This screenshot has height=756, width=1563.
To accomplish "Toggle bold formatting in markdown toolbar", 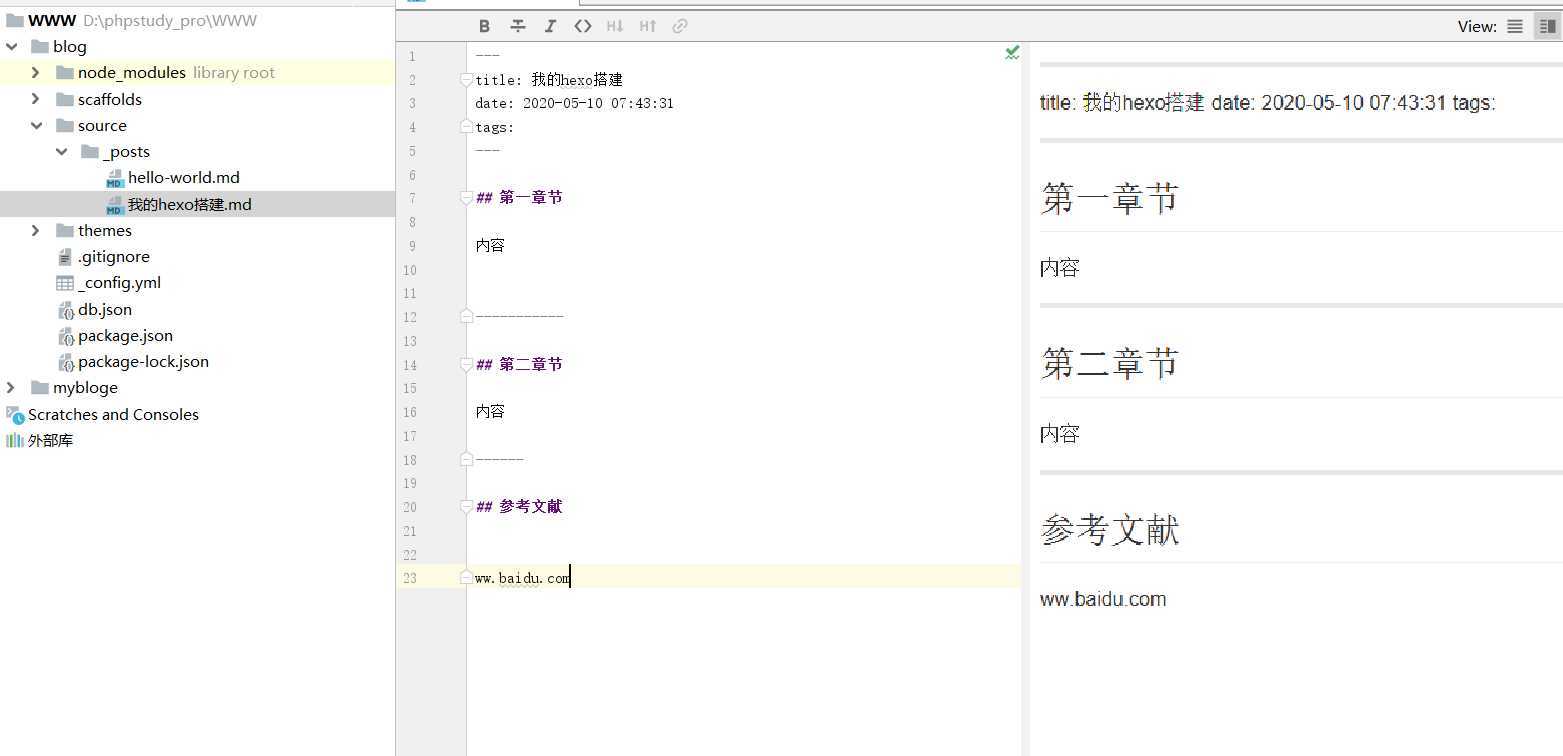I will (485, 26).
